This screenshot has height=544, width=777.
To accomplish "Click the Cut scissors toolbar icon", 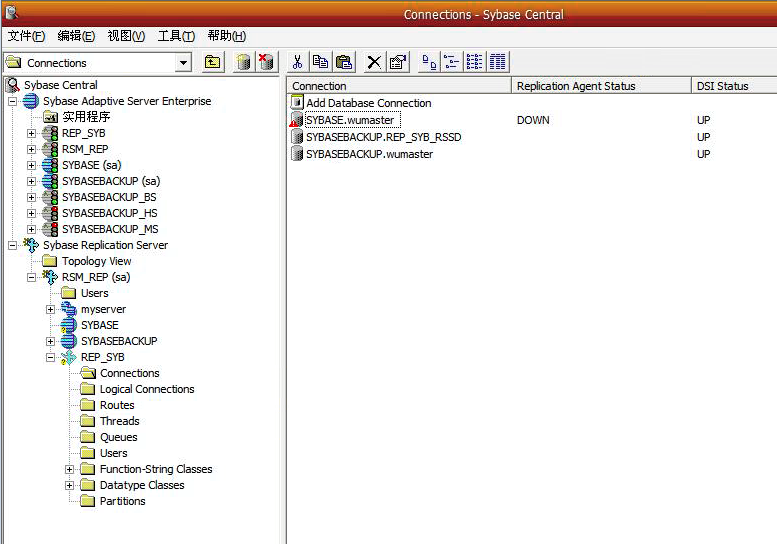I will pos(297,62).
